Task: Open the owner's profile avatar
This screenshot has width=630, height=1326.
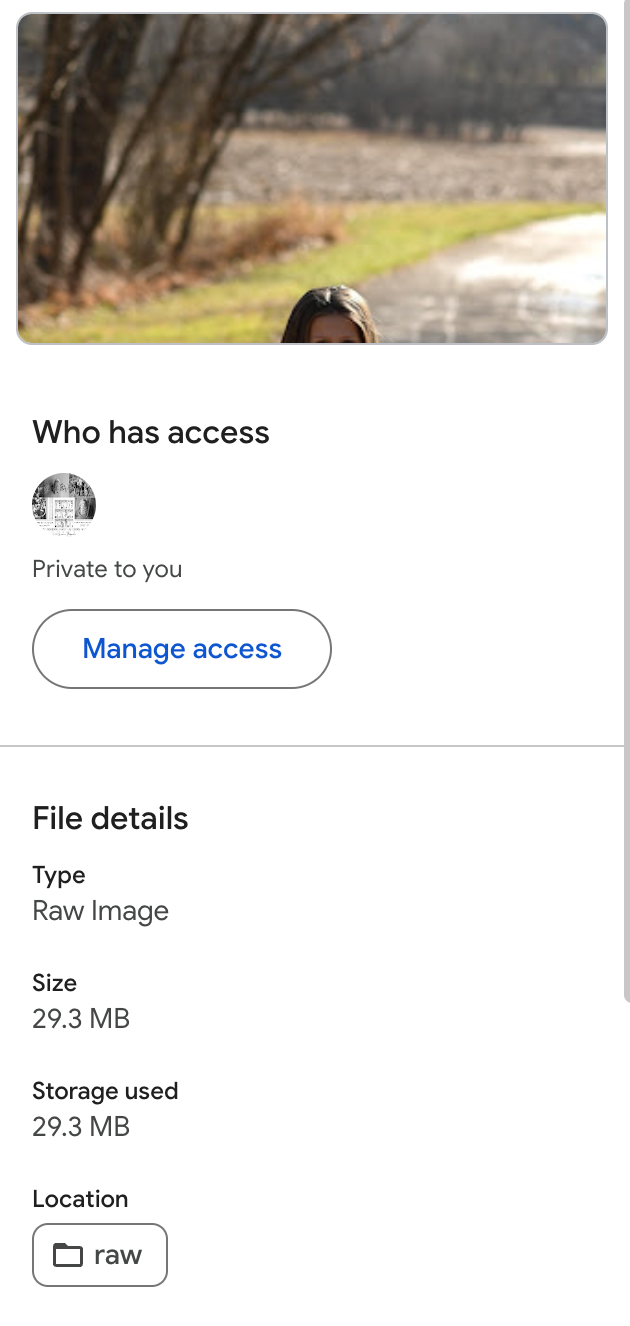Action: point(64,505)
